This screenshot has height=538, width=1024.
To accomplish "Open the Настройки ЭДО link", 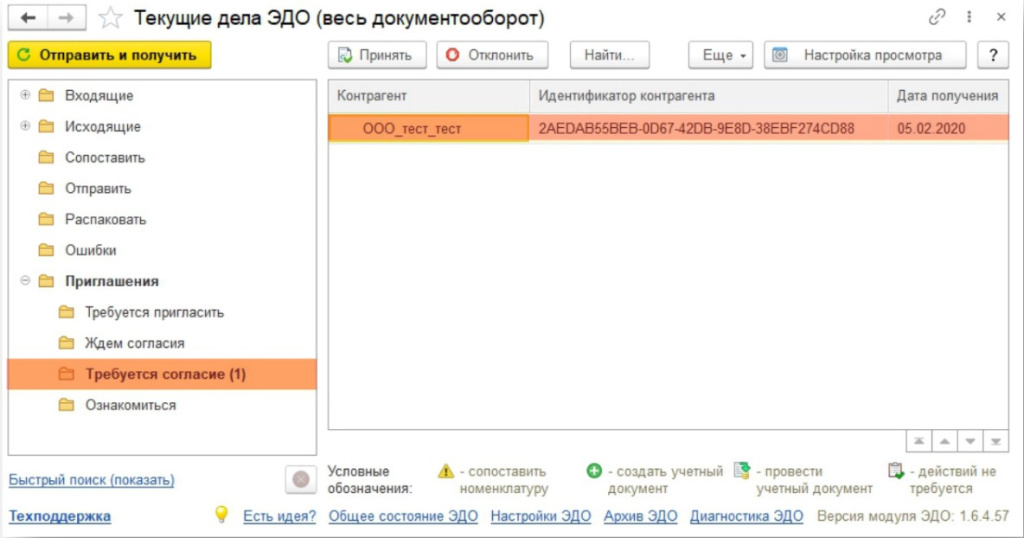I will tap(541, 516).
